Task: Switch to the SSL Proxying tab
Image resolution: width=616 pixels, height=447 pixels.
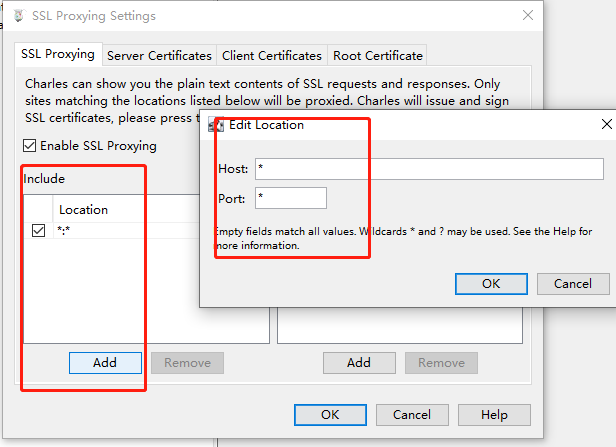Action: 58,55
